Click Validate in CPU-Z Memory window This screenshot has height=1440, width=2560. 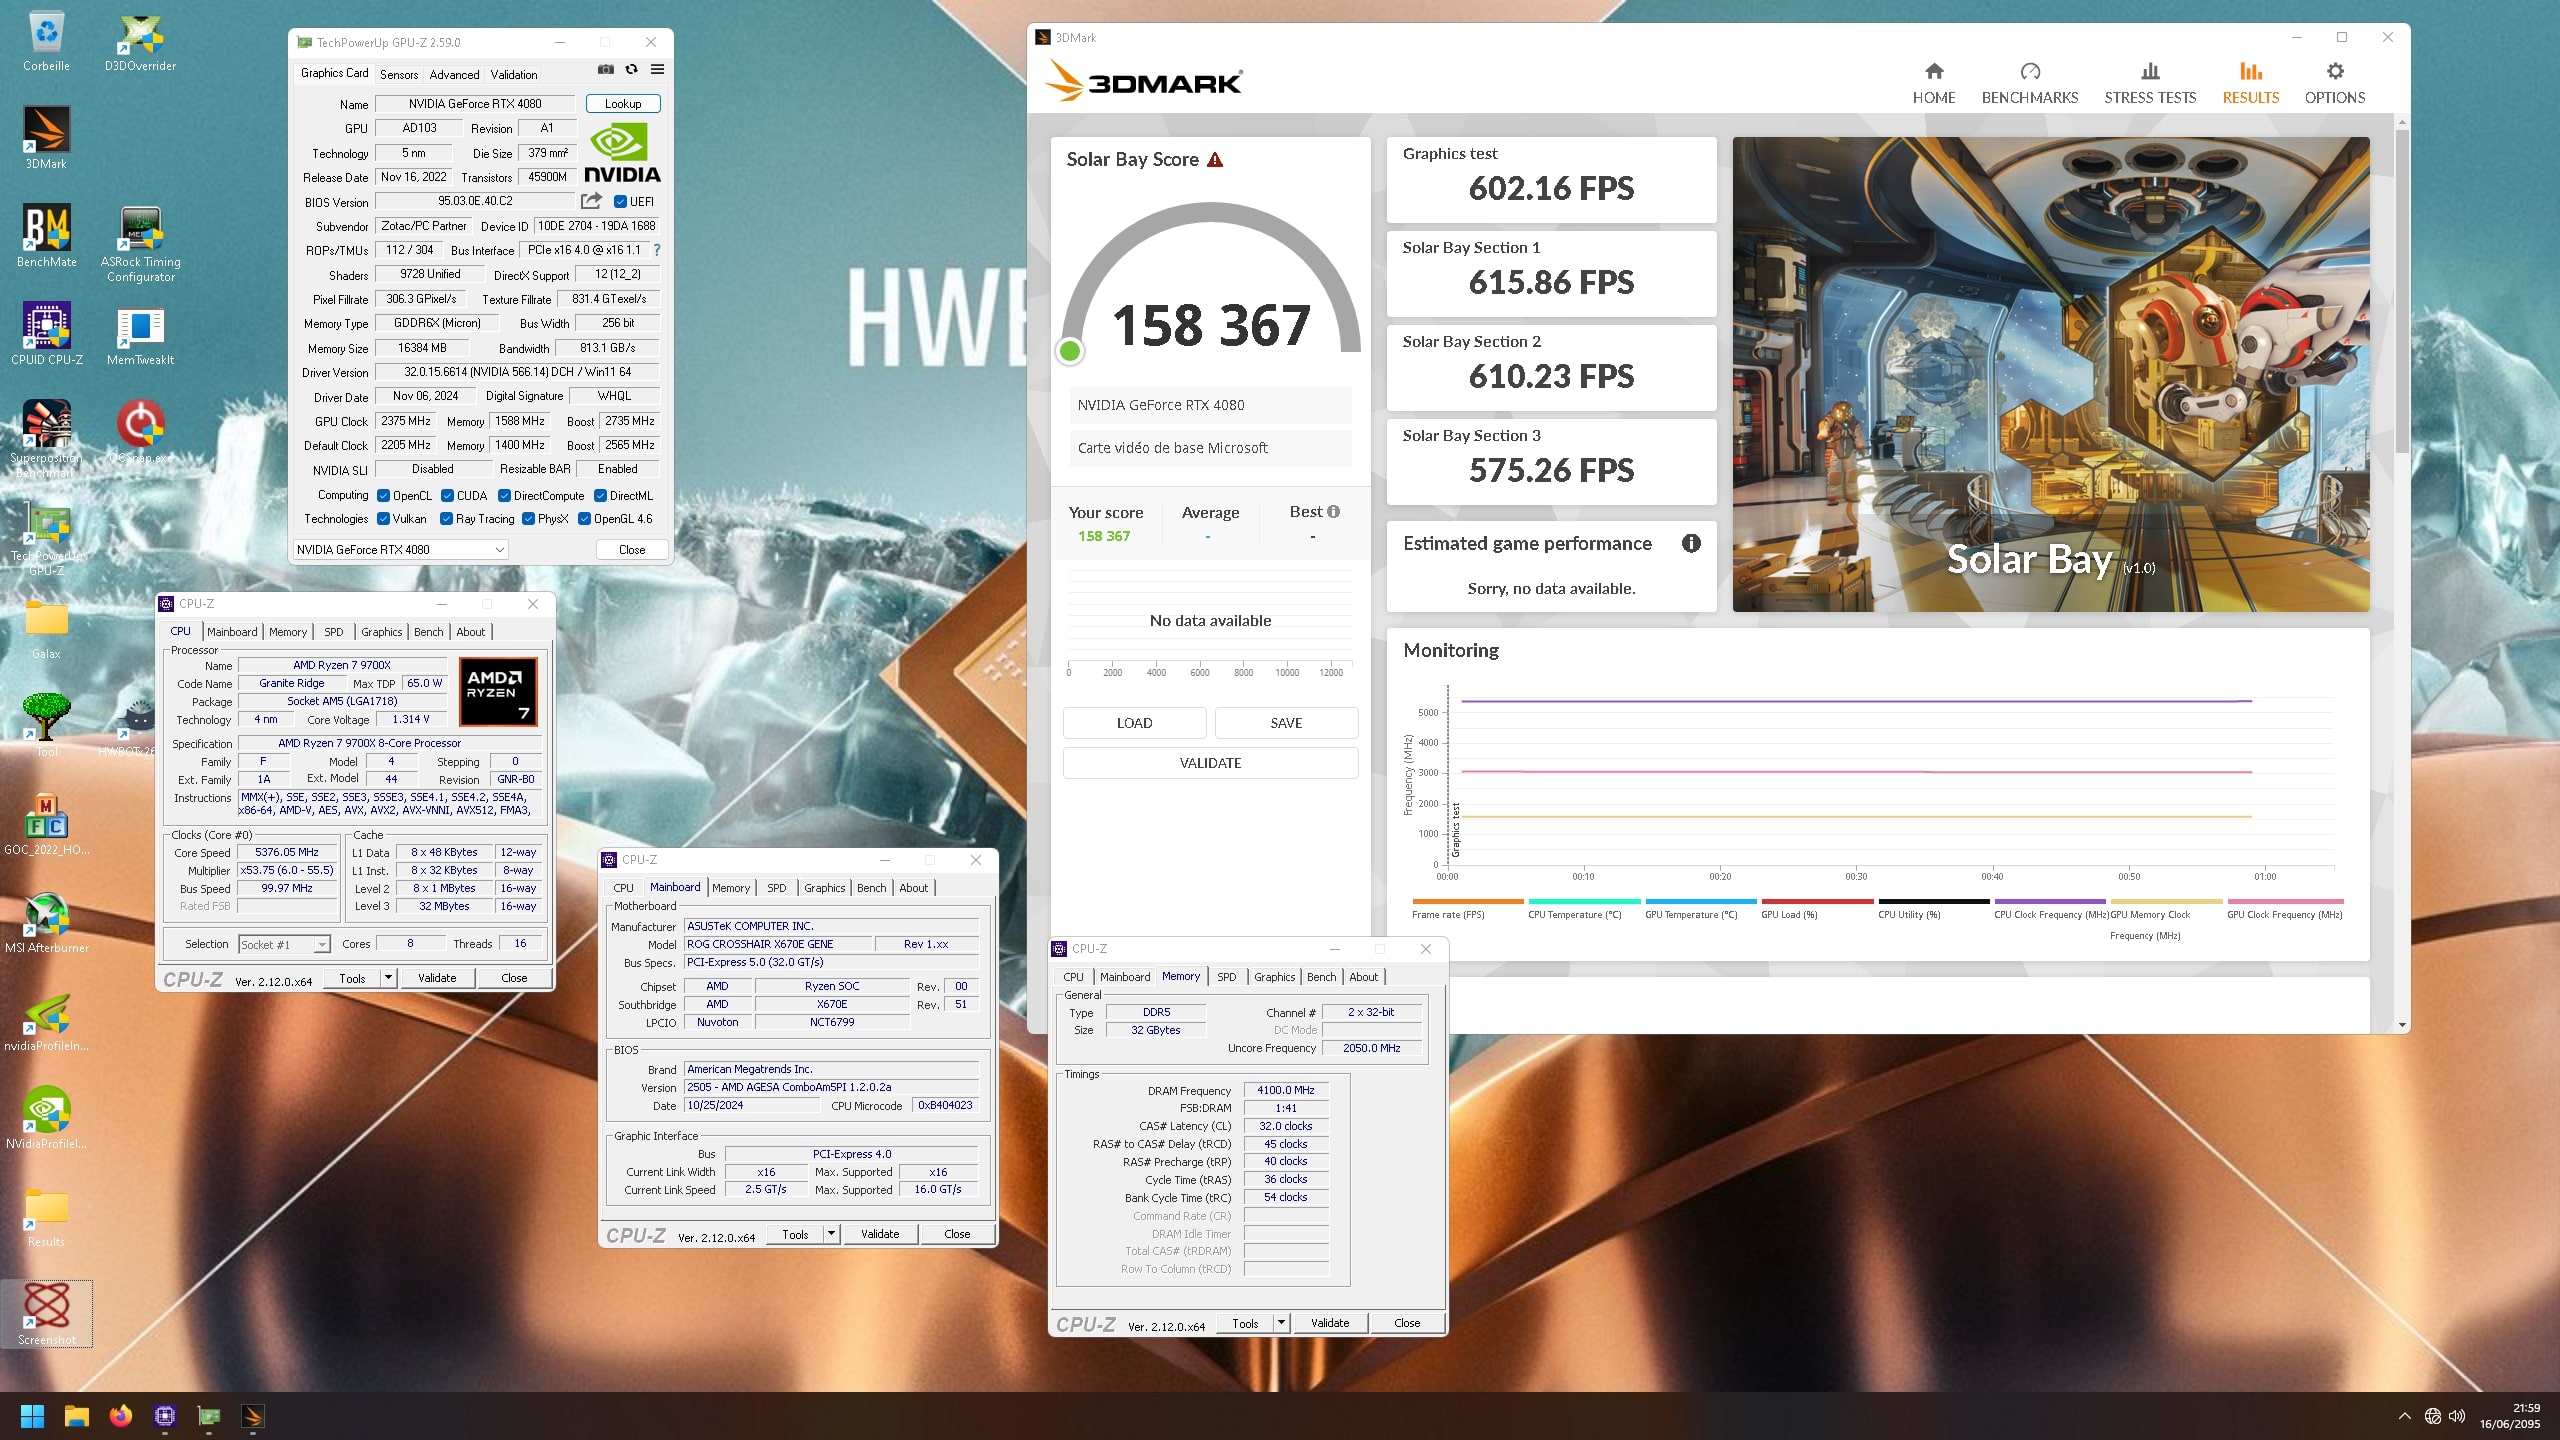pos(1330,1323)
